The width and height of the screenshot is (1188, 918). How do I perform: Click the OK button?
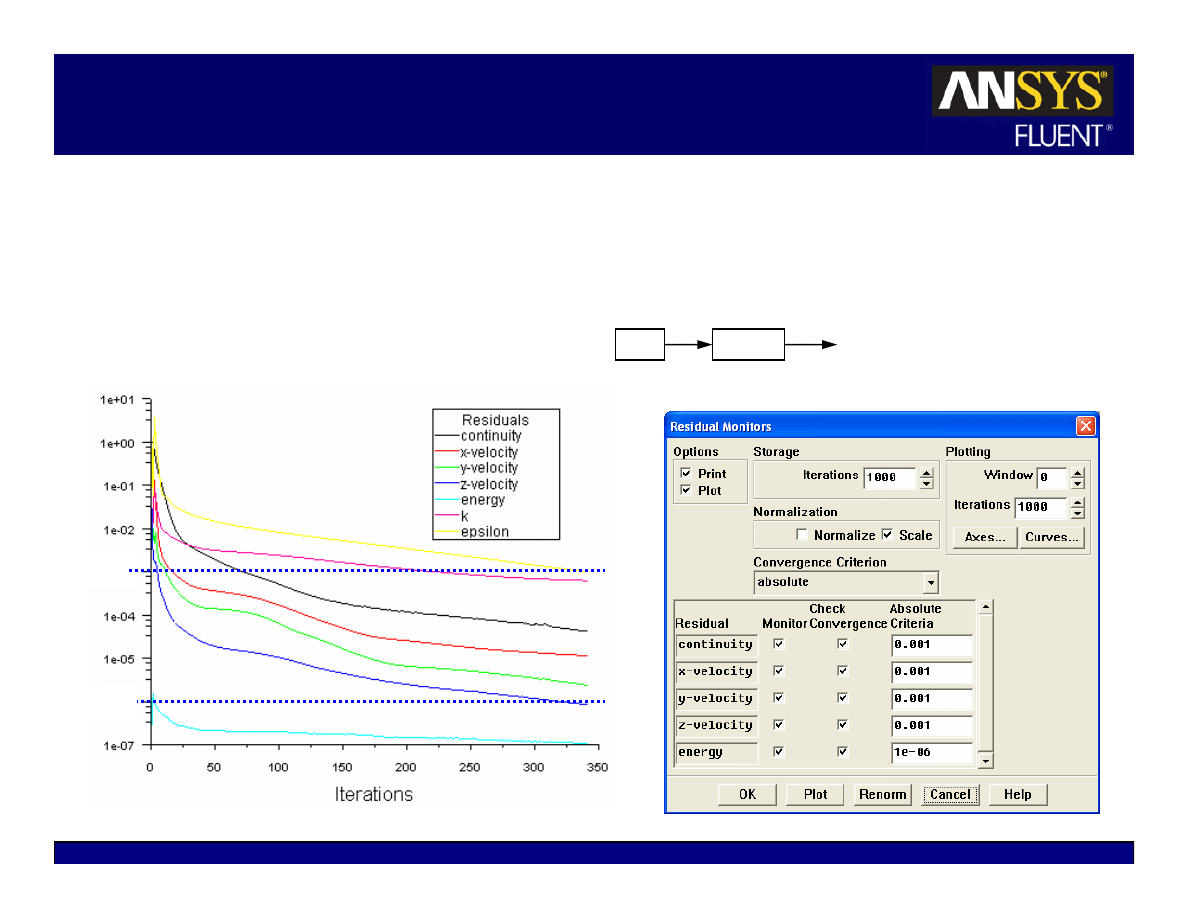[x=748, y=795]
